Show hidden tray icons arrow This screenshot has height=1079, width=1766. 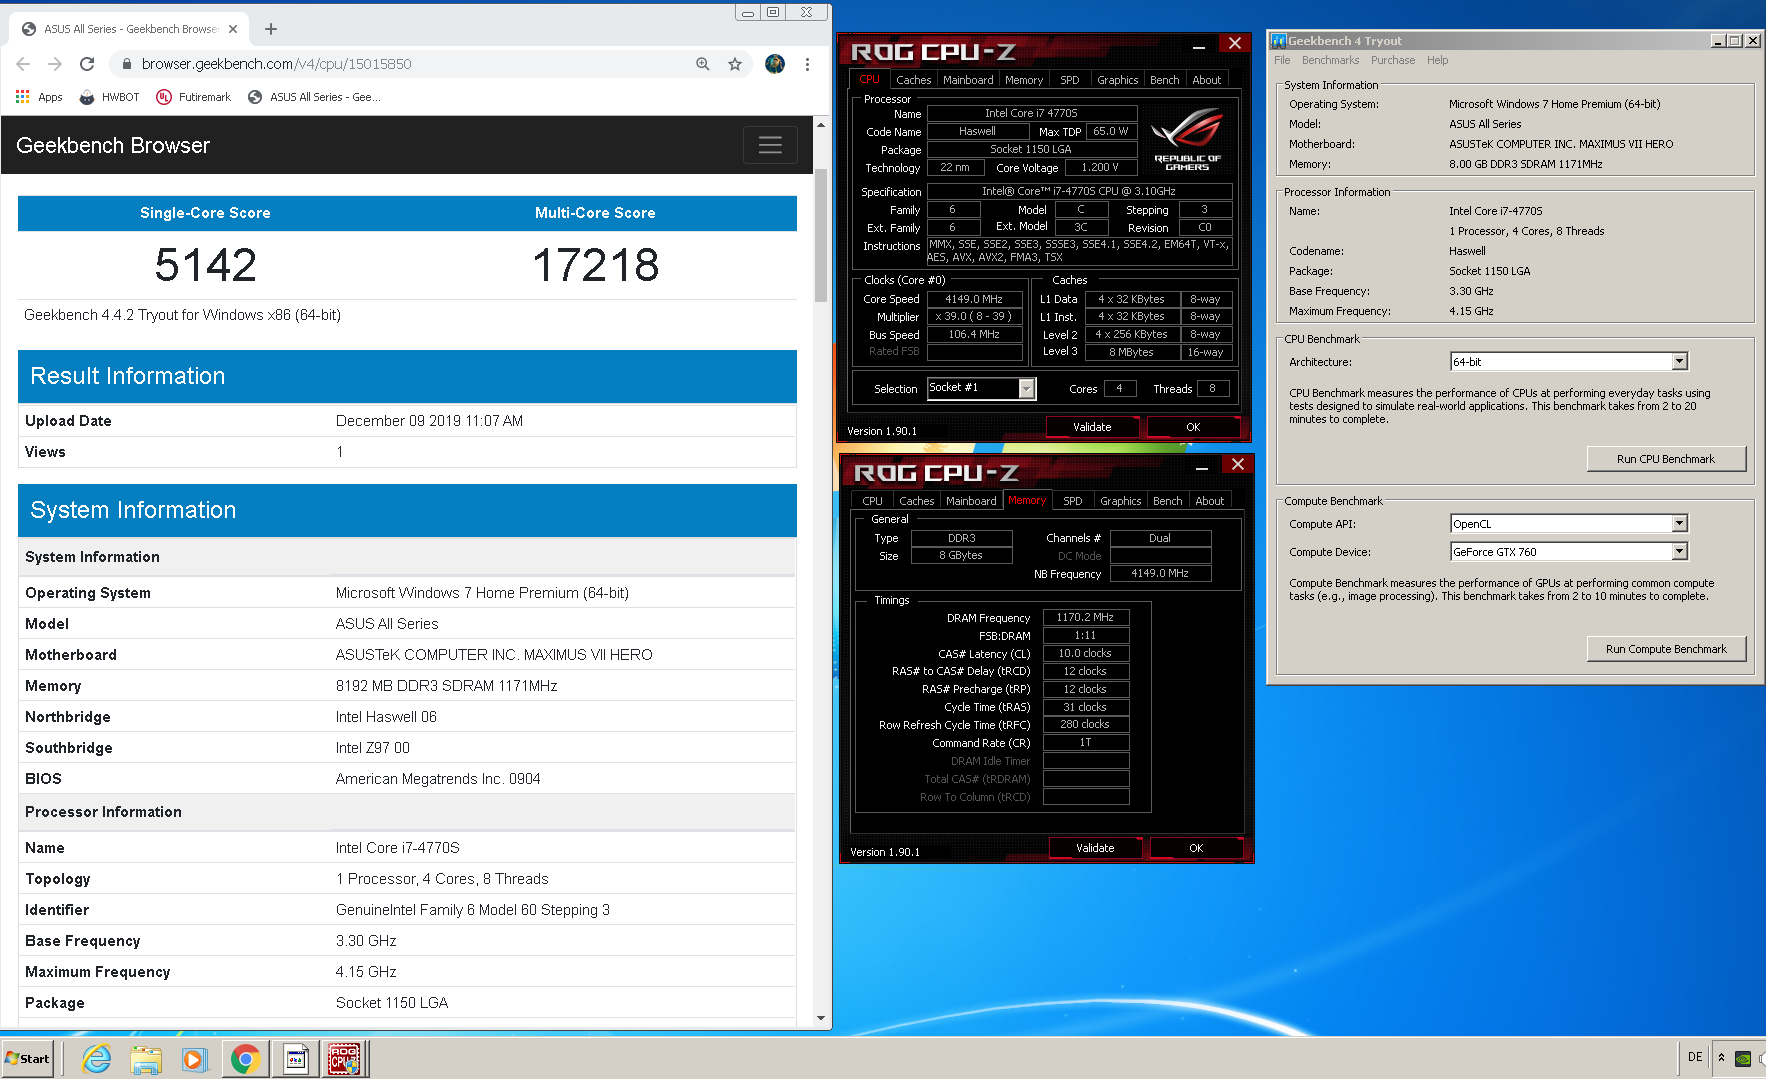click(1721, 1057)
